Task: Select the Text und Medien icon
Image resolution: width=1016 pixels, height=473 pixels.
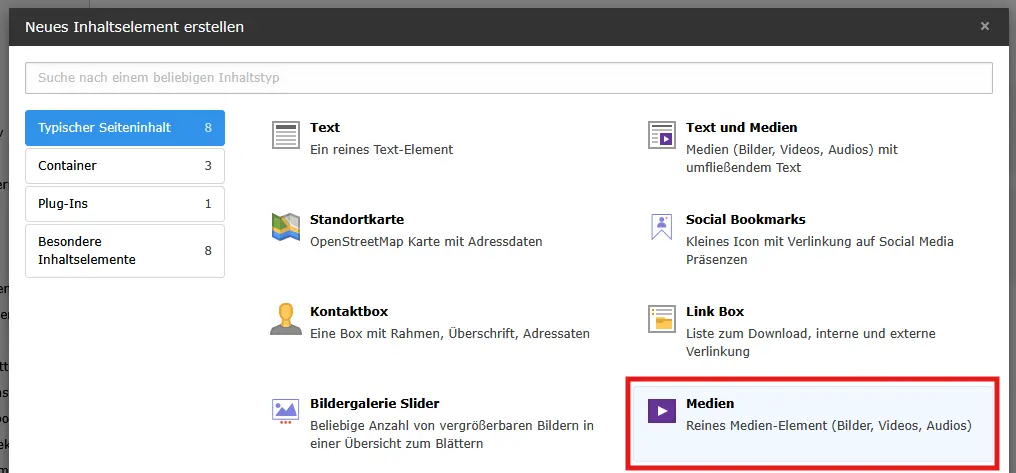Action: [x=661, y=135]
